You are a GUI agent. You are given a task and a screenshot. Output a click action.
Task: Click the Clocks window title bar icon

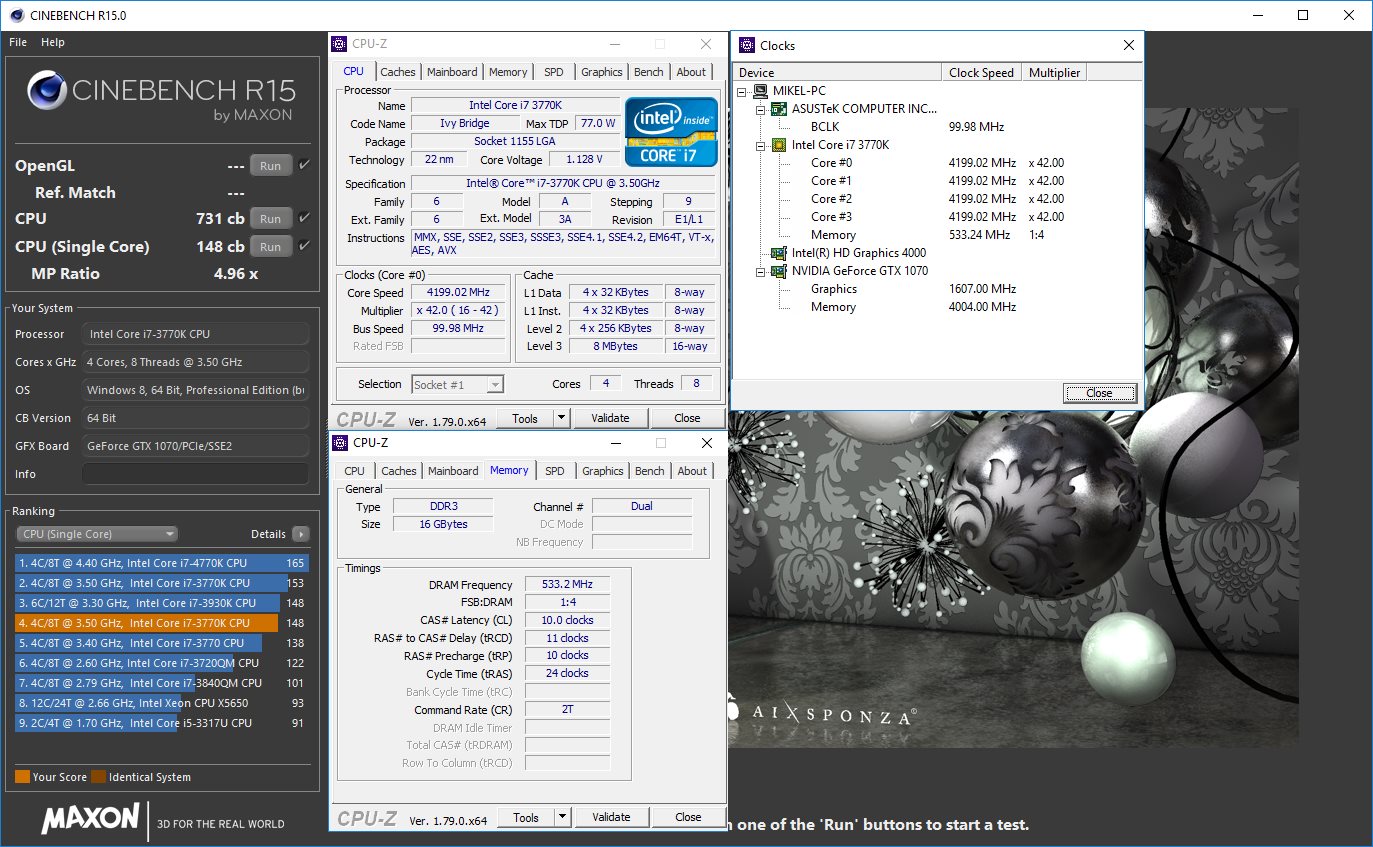click(x=746, y=45)
